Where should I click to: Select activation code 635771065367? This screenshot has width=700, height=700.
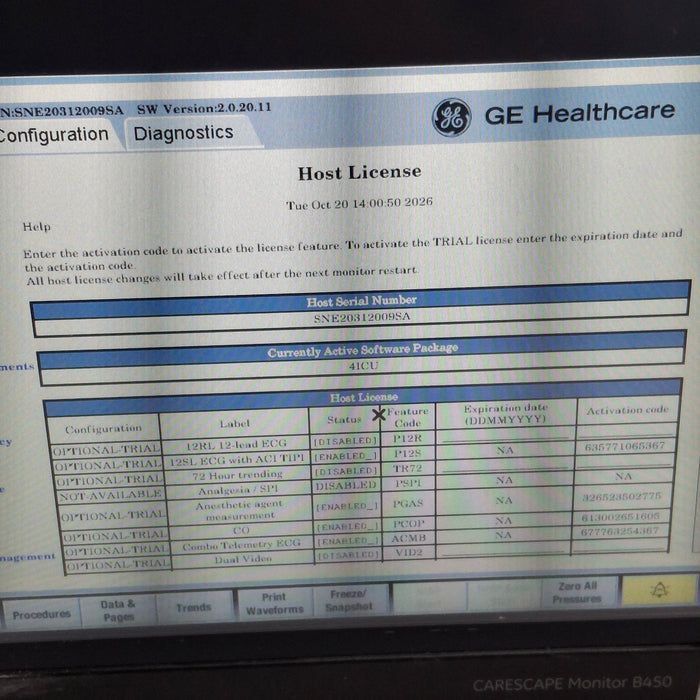625,446
